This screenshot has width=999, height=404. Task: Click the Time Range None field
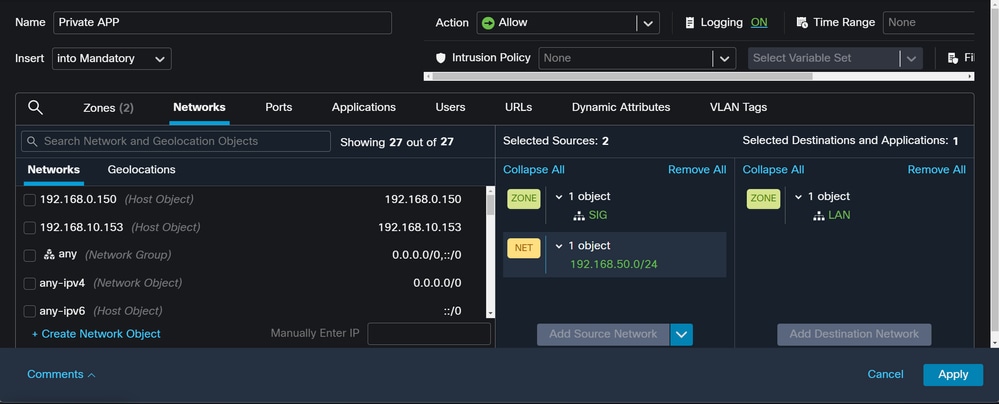click(x=930, y=23)
